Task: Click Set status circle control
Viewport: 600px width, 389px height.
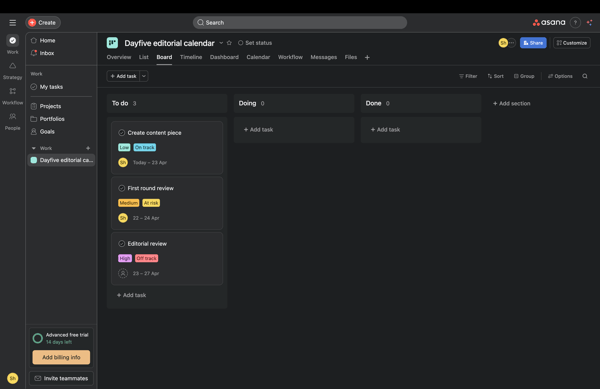Action: 241,43
